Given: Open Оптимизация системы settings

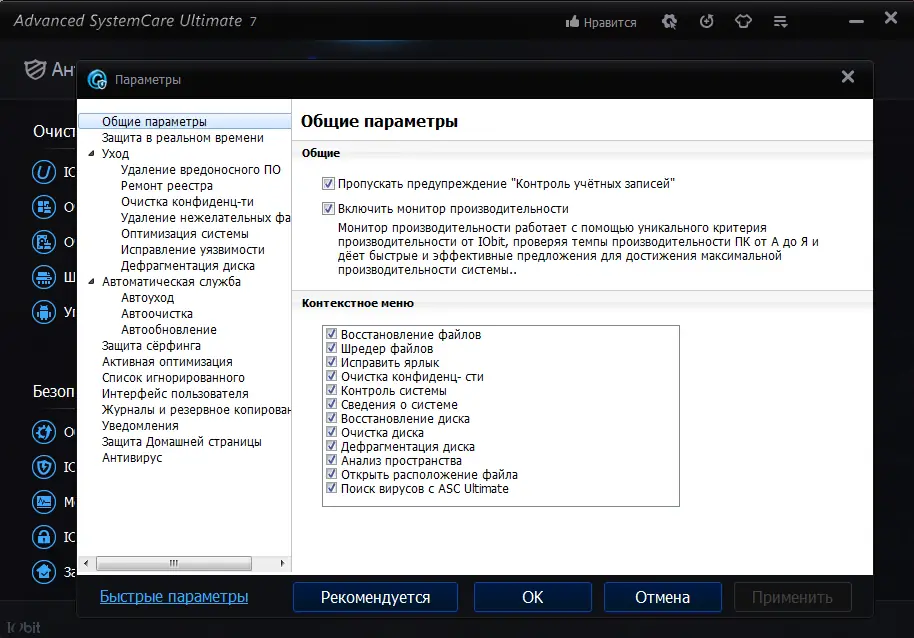Looking at the screenshot, I should (185, 234).
